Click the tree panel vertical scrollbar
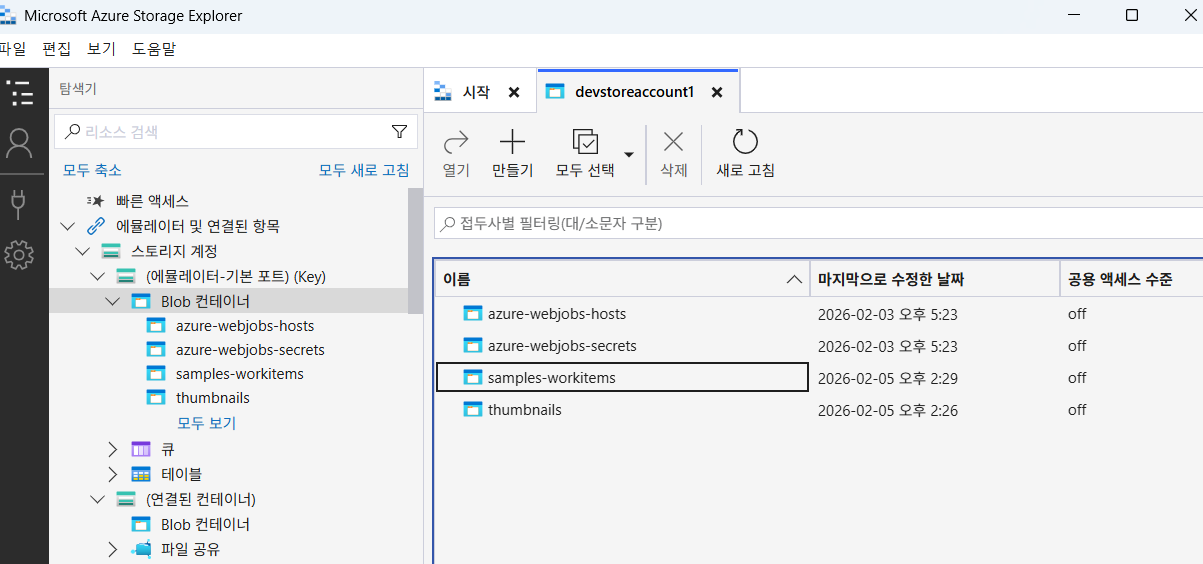This screenshot has width=1203, height=564. [x=415, y=250]
